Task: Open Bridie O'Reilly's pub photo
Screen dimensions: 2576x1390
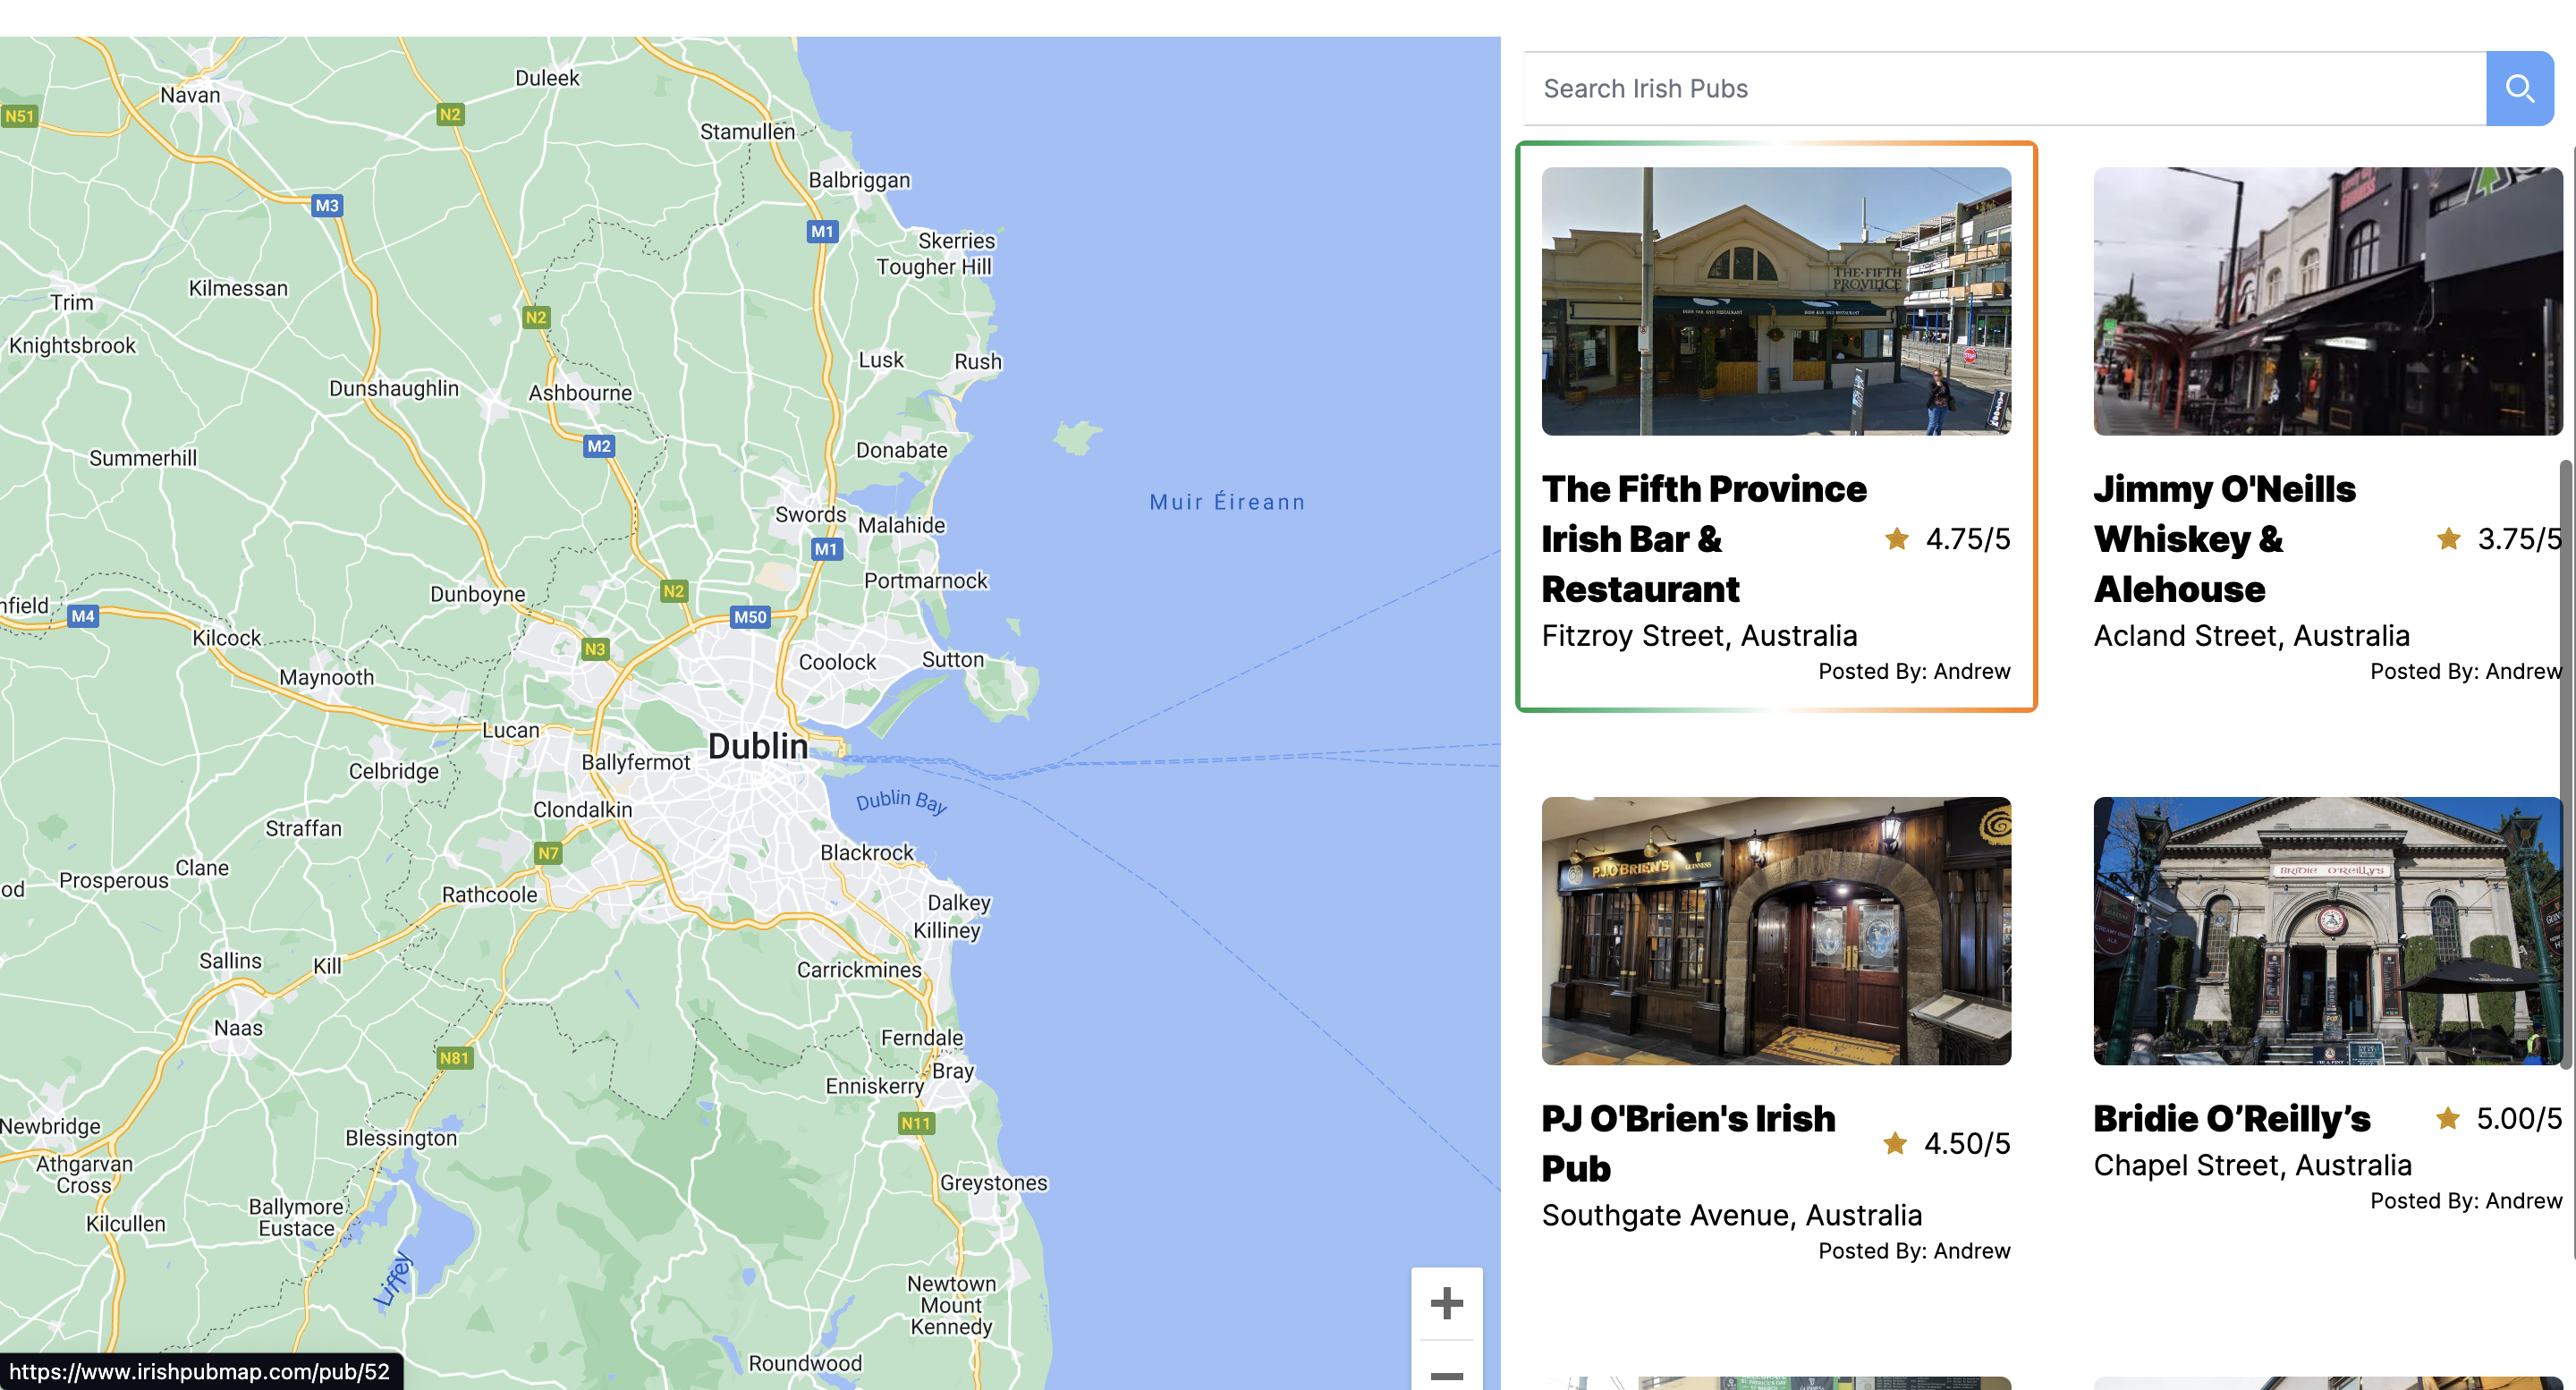Action: (2327, 931)
